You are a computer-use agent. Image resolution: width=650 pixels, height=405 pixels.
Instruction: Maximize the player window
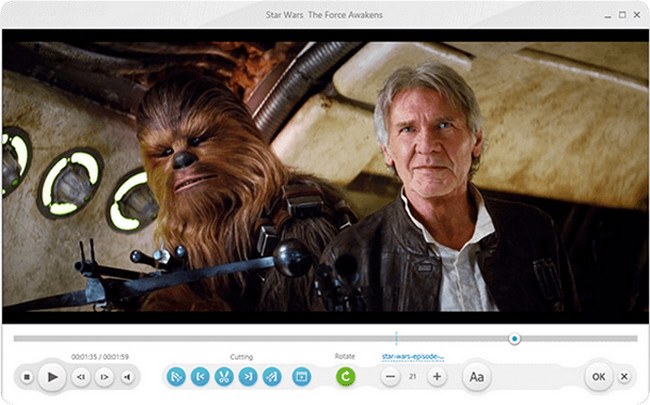point(622,15)
